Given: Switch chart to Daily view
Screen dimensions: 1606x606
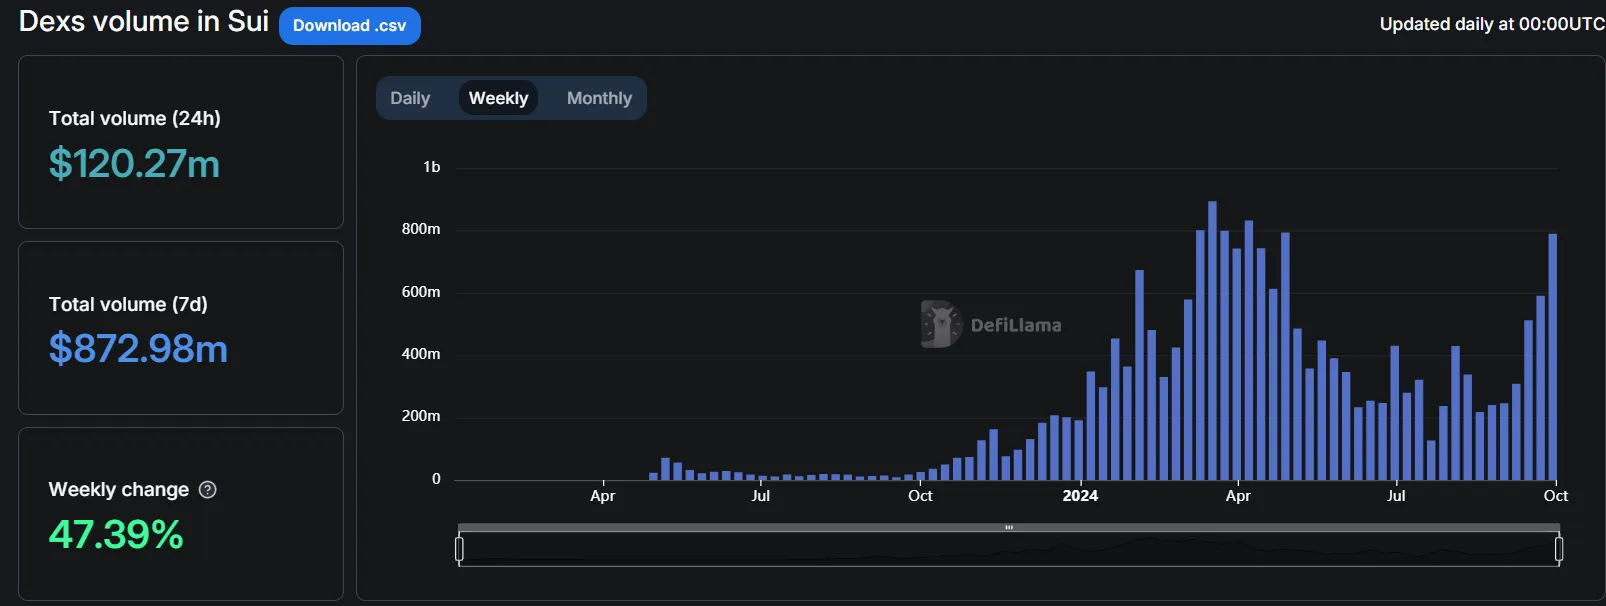Looking at the screenshot, I should 410,98.
